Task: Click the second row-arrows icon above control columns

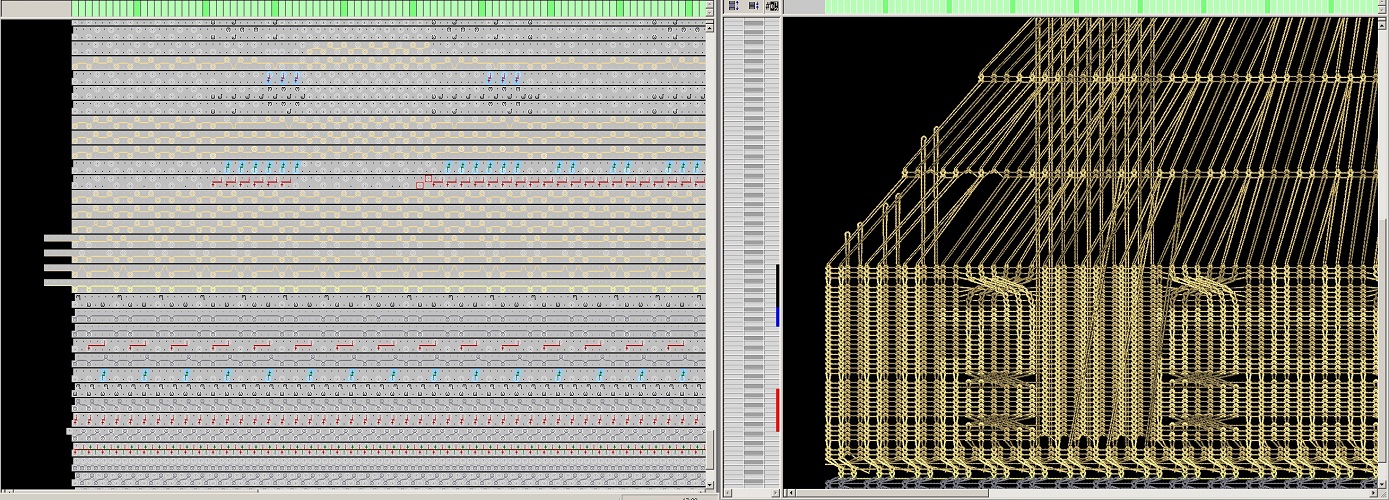Action: tap(752, 6)
